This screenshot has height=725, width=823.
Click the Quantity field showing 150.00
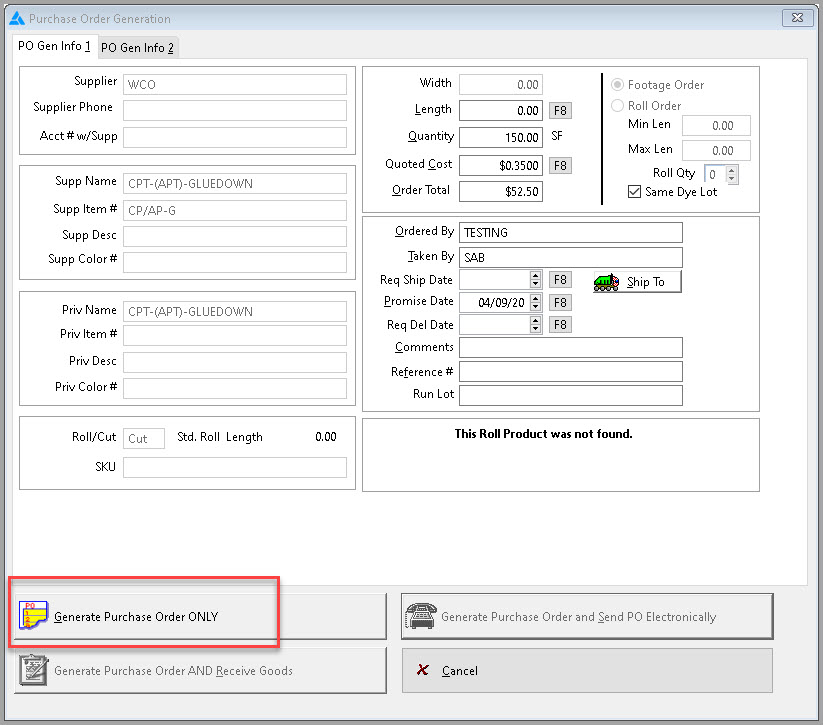point(501,138)
